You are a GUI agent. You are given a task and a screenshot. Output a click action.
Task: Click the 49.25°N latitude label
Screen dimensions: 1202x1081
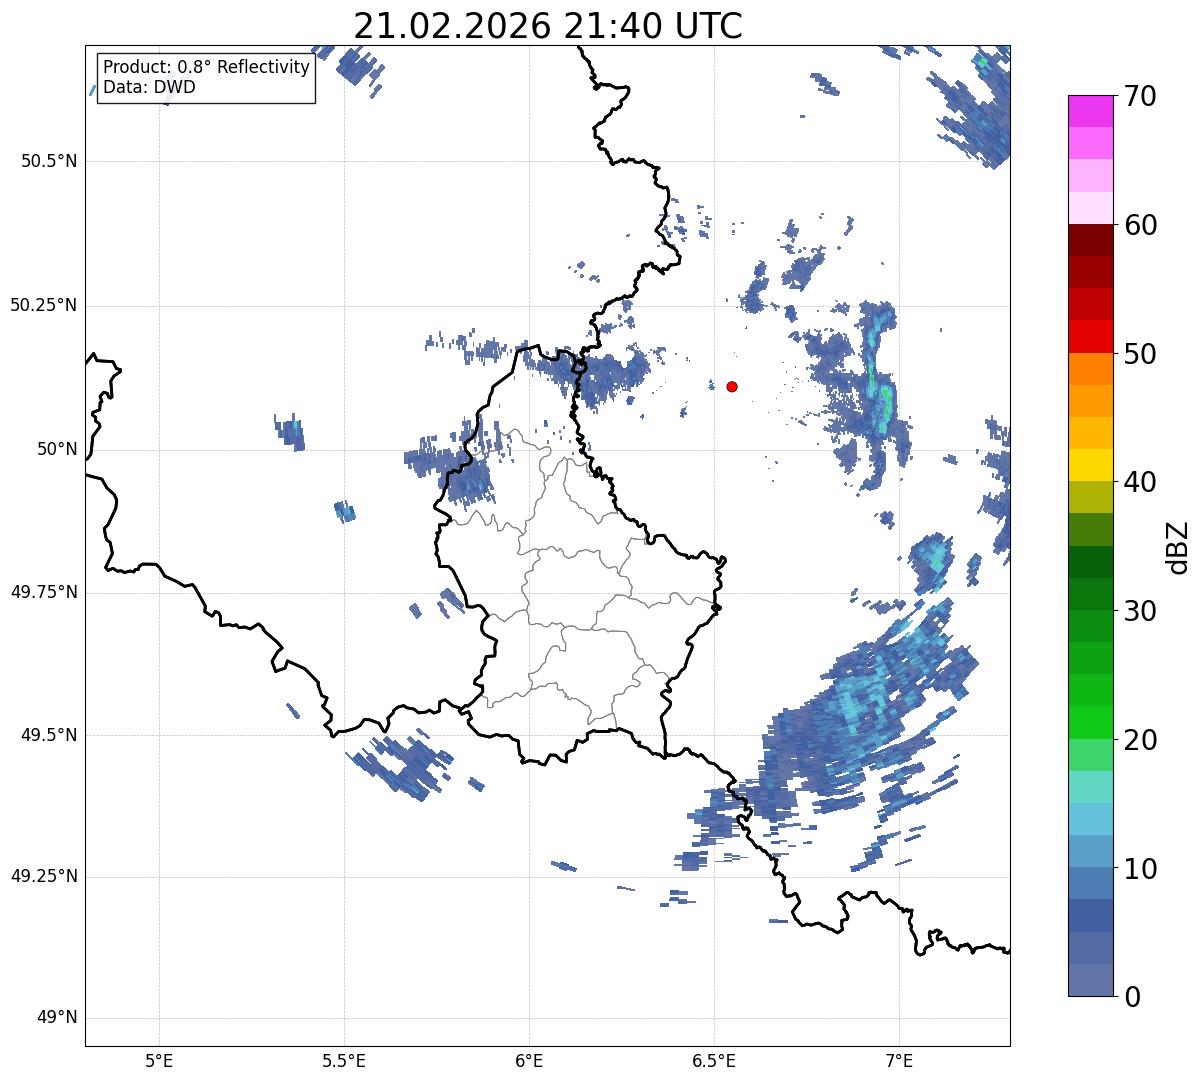pos(43,877)
